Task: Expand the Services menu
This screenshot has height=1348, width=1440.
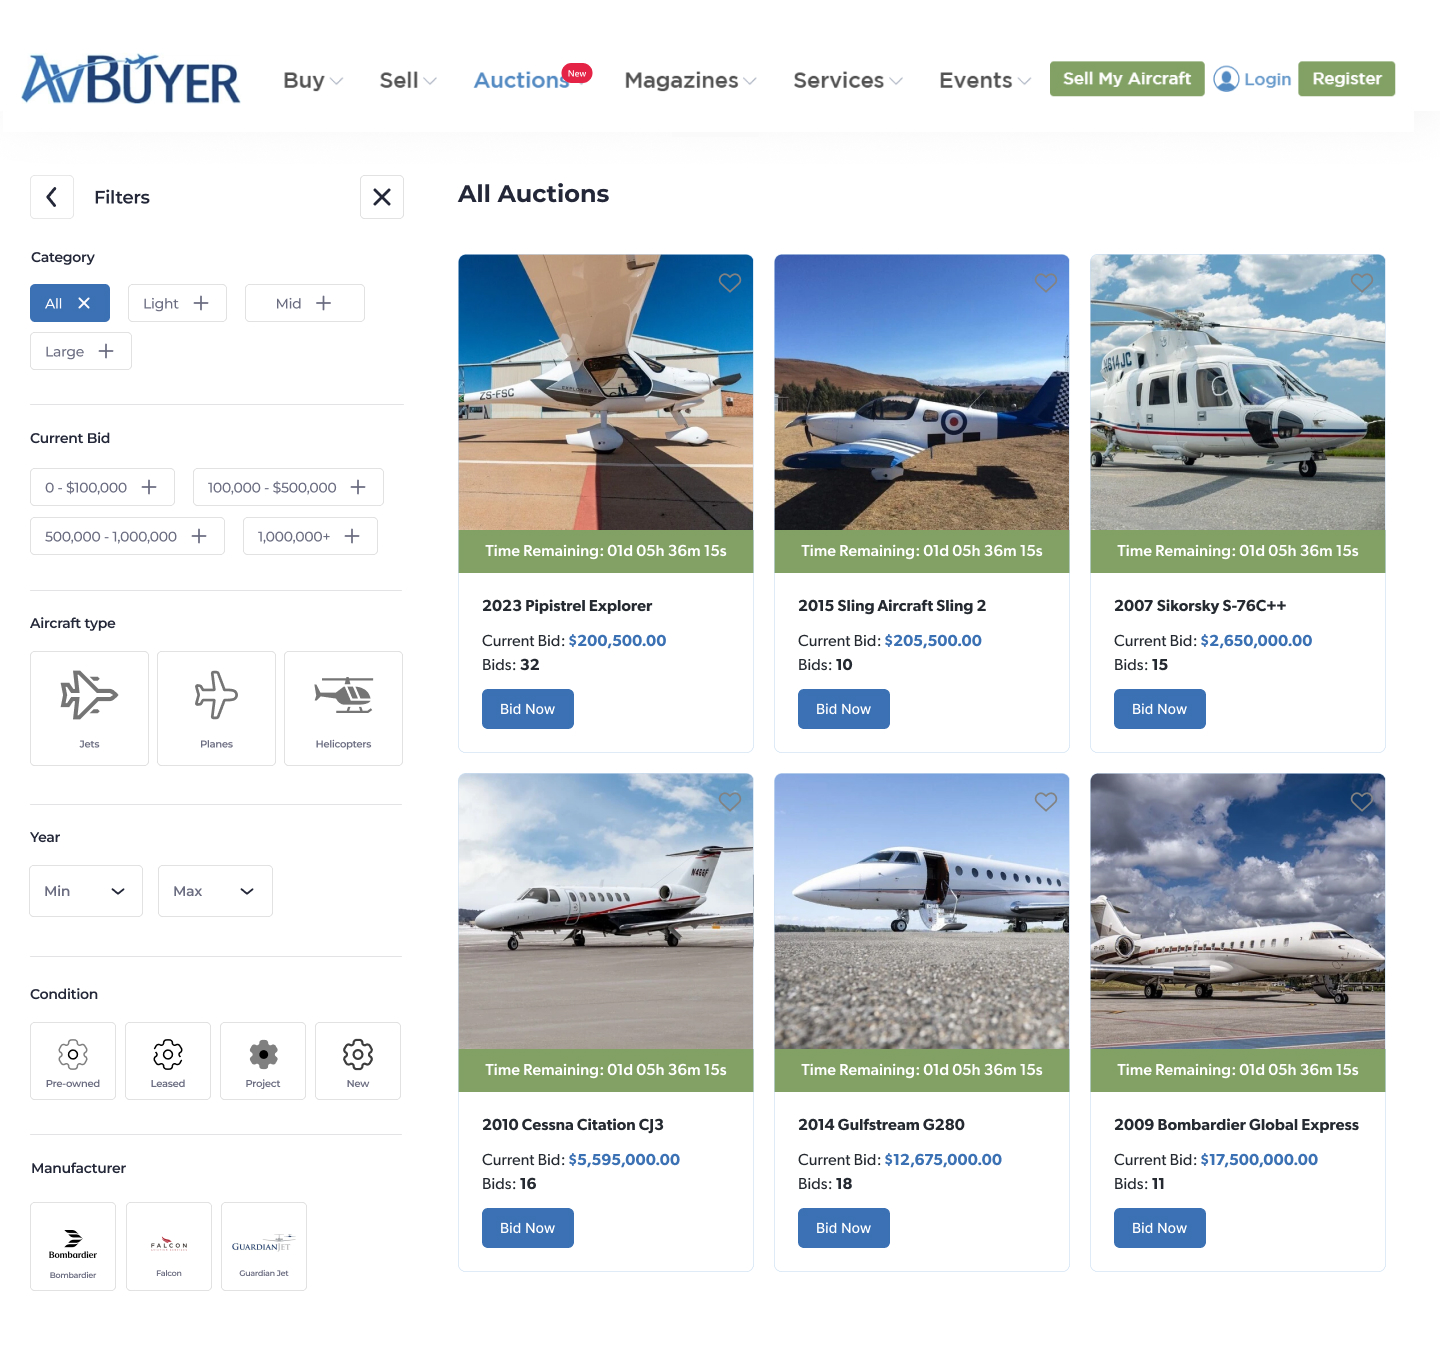Action: 848,80
